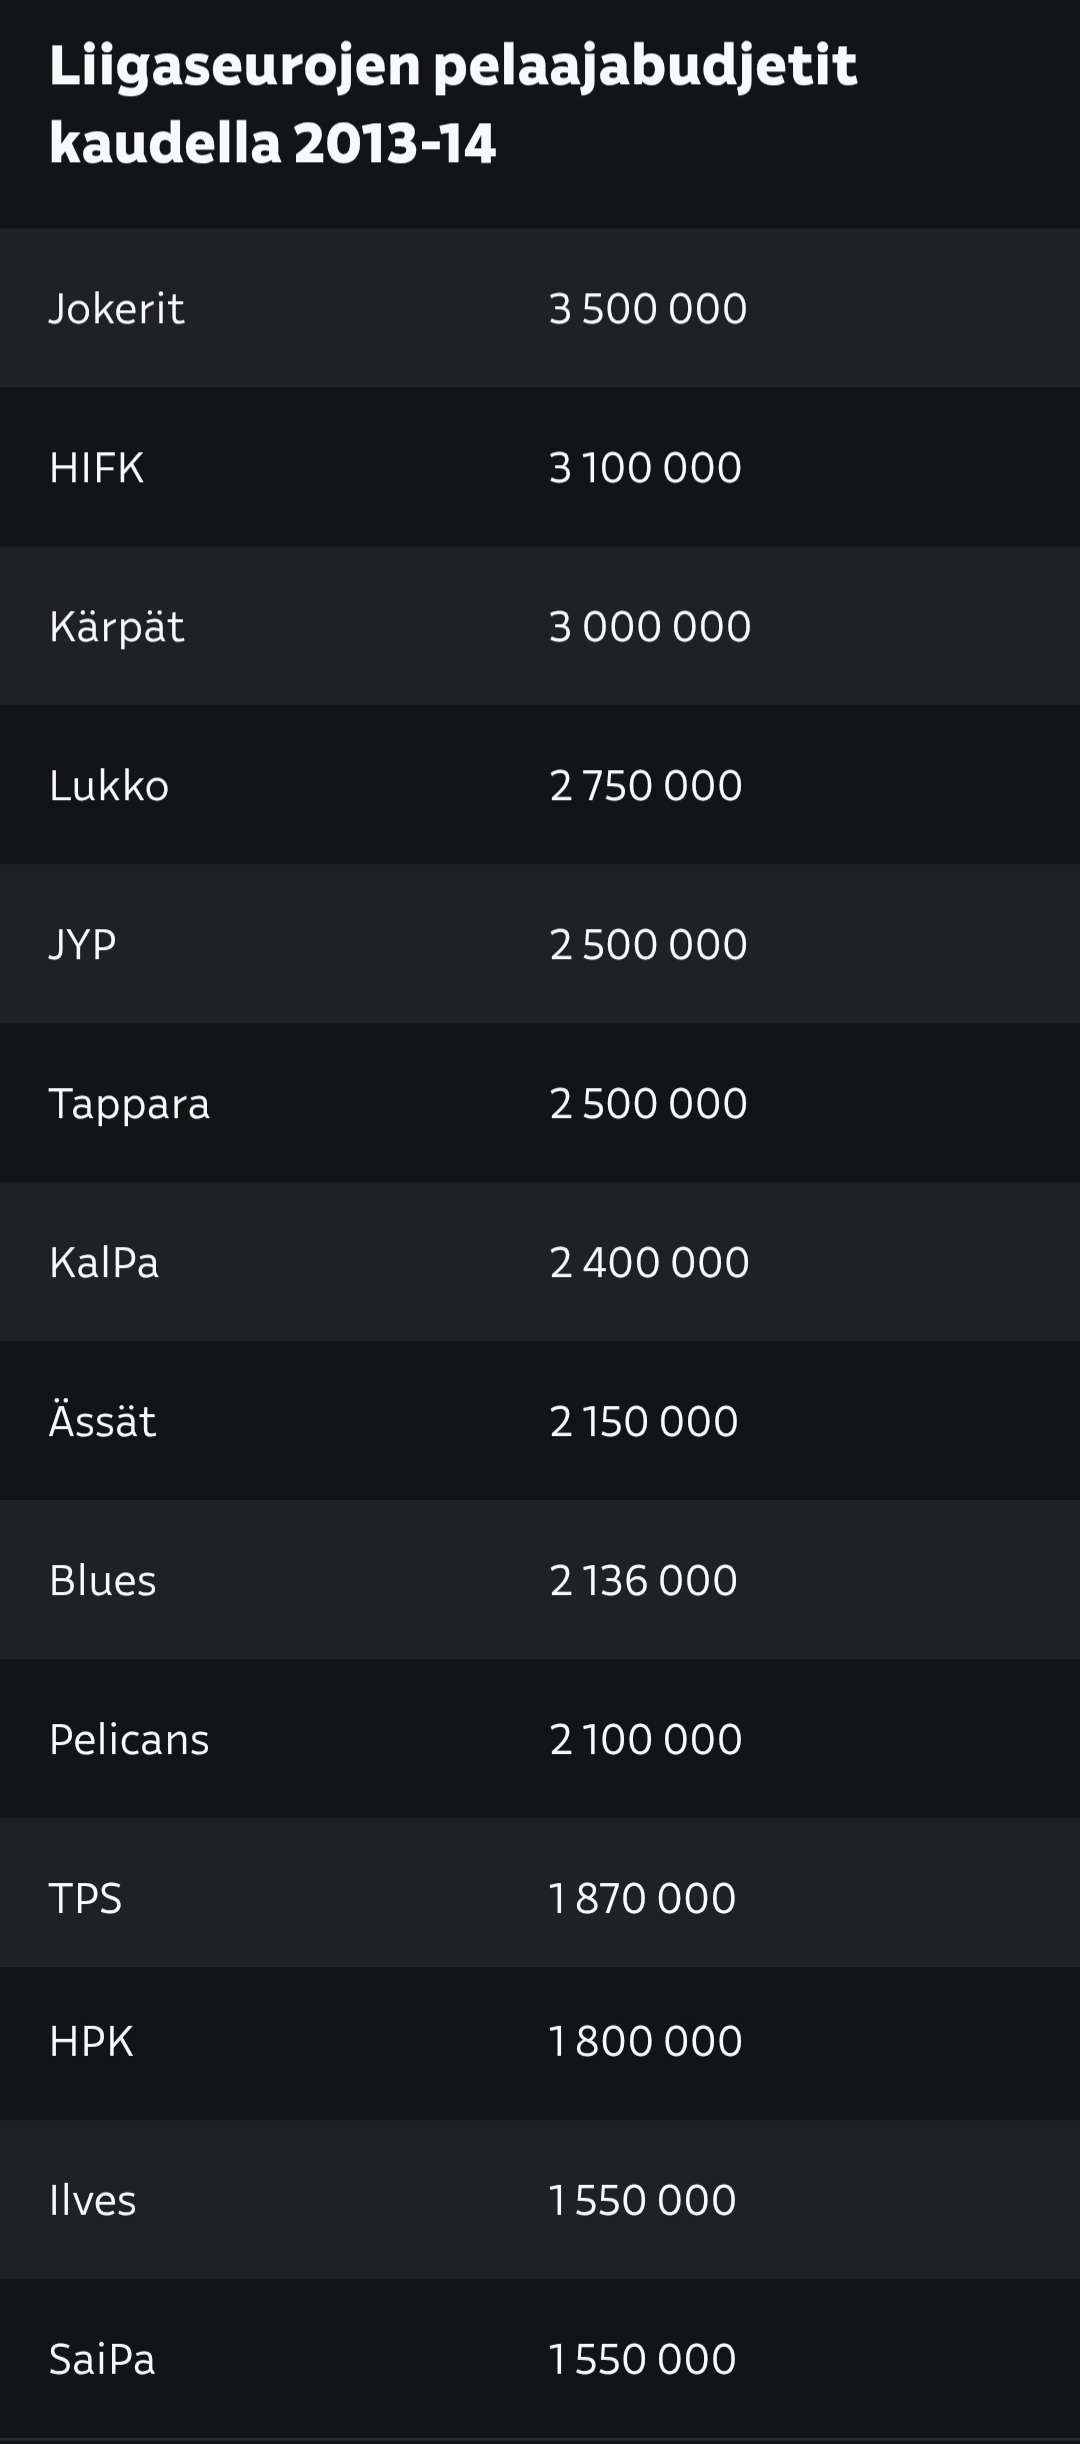Screen dimensions: 1080x2444
Task: Click the table heading 'Liigaseurojen pelaajabudjetit kaudella 2013-14'
Action: click(x=452, y=104)
